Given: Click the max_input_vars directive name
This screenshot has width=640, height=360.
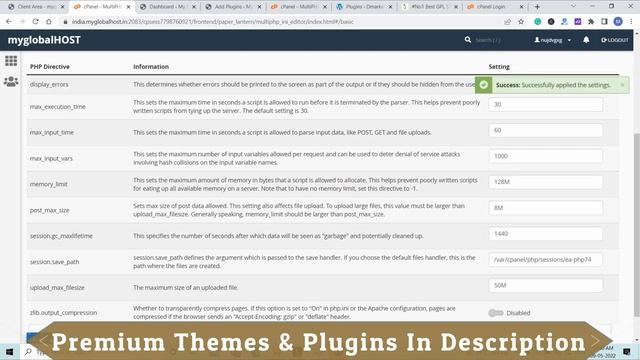Looking at the screenshot, I should tap(51, 158).
